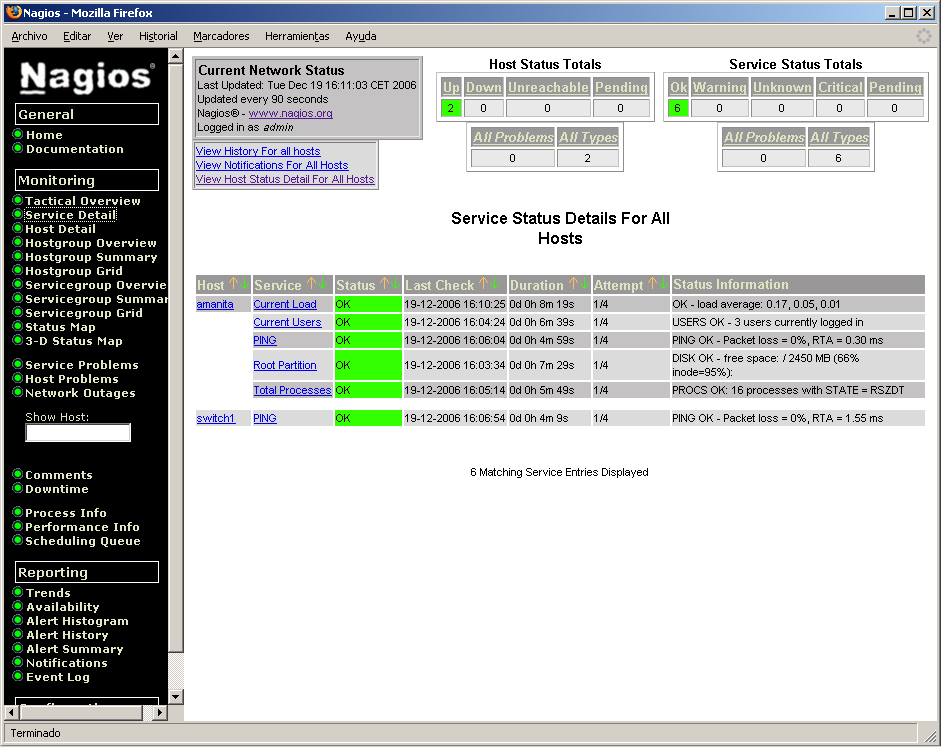
Task: Open the Archivo menu
Action: click(x=29, y=37)
